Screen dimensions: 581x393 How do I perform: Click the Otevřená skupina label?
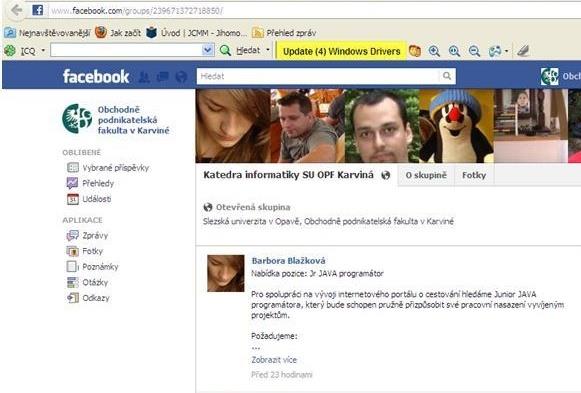point(253,207)
